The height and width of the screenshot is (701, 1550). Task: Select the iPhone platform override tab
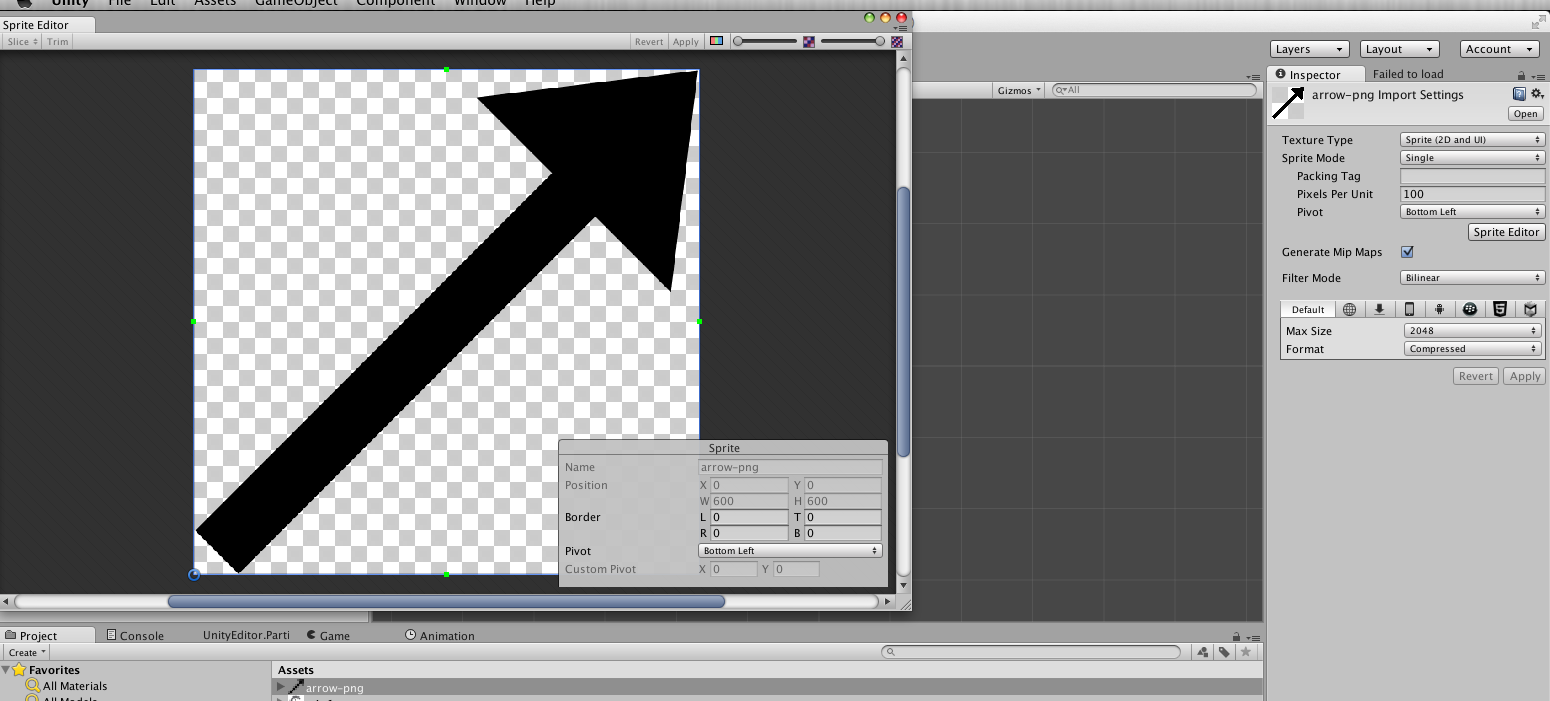pyautogui.click(x=1409, y=309)
